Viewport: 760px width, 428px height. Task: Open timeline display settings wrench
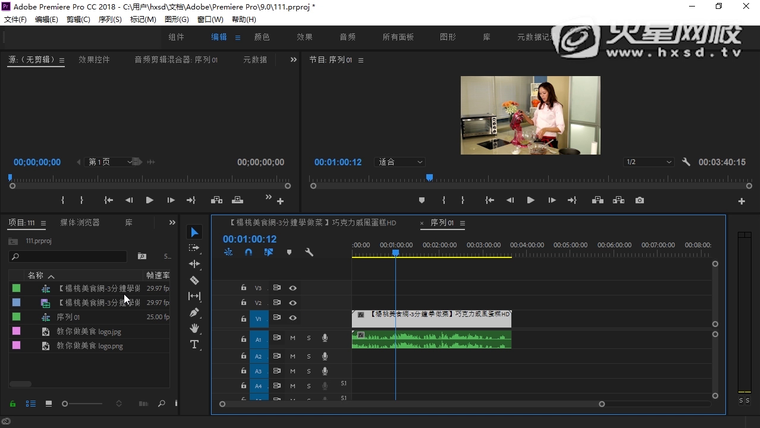point(309,253)
